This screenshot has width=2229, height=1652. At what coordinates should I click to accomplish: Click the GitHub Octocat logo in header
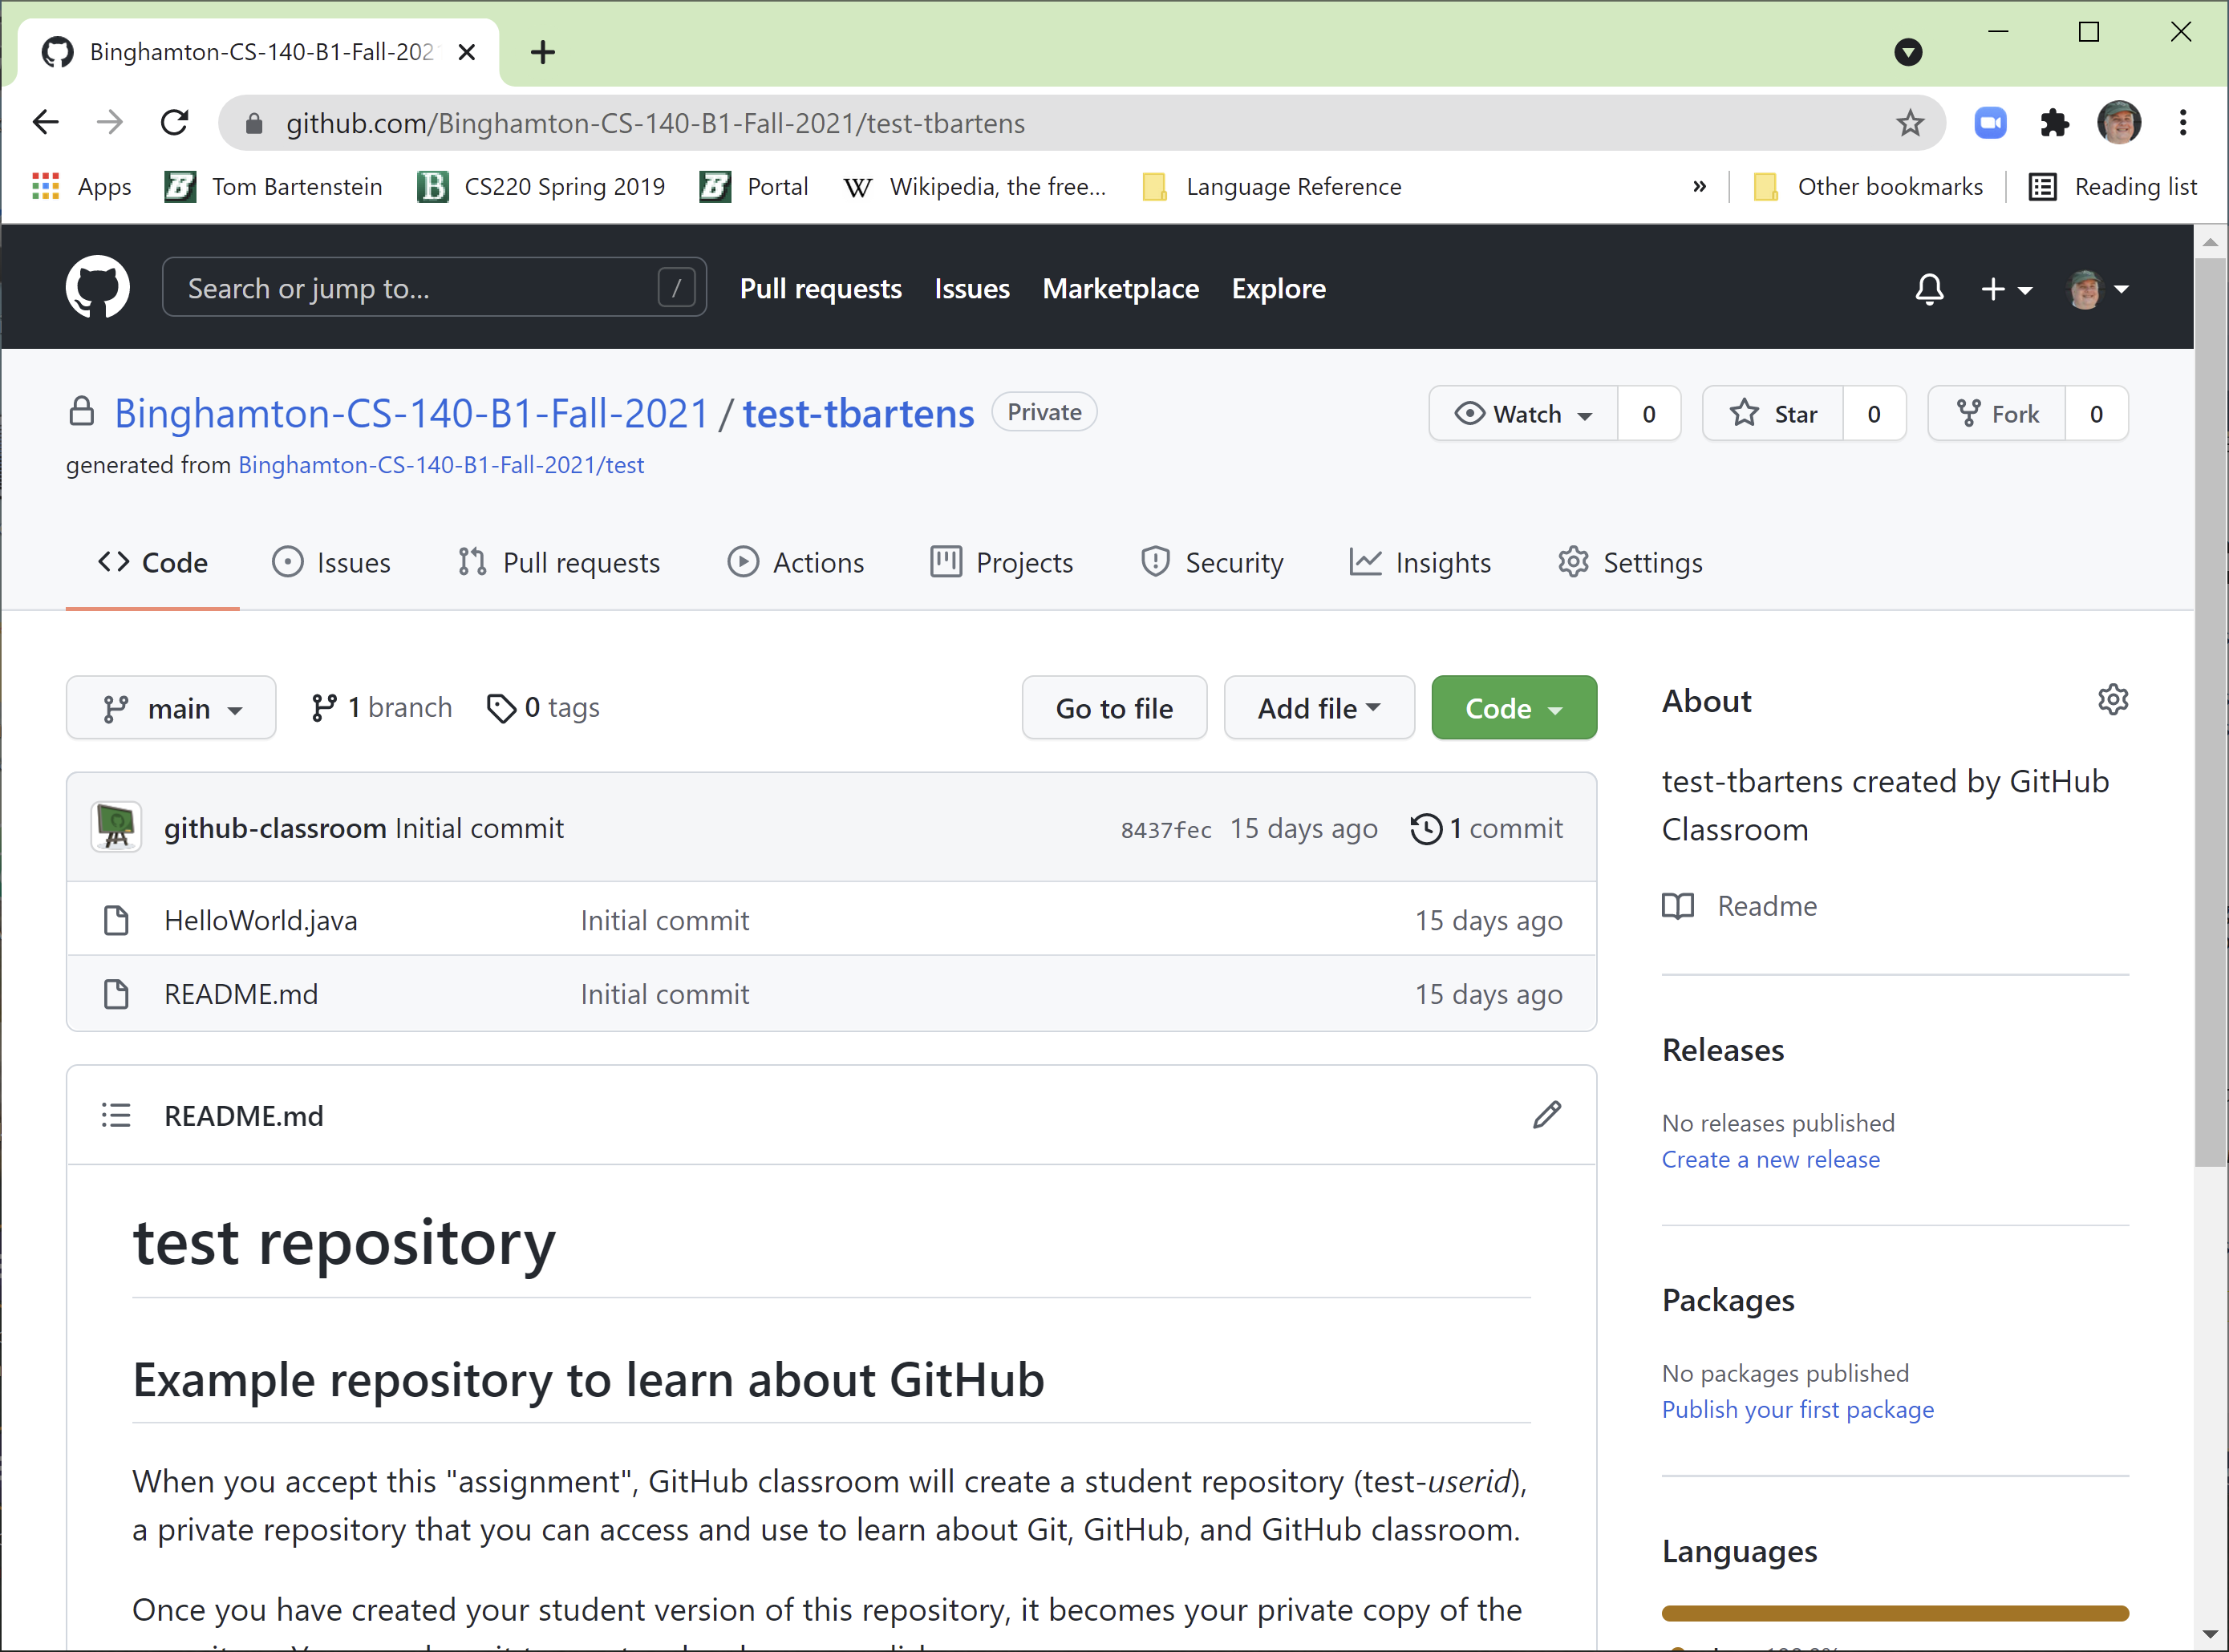(x=97, y=288)
